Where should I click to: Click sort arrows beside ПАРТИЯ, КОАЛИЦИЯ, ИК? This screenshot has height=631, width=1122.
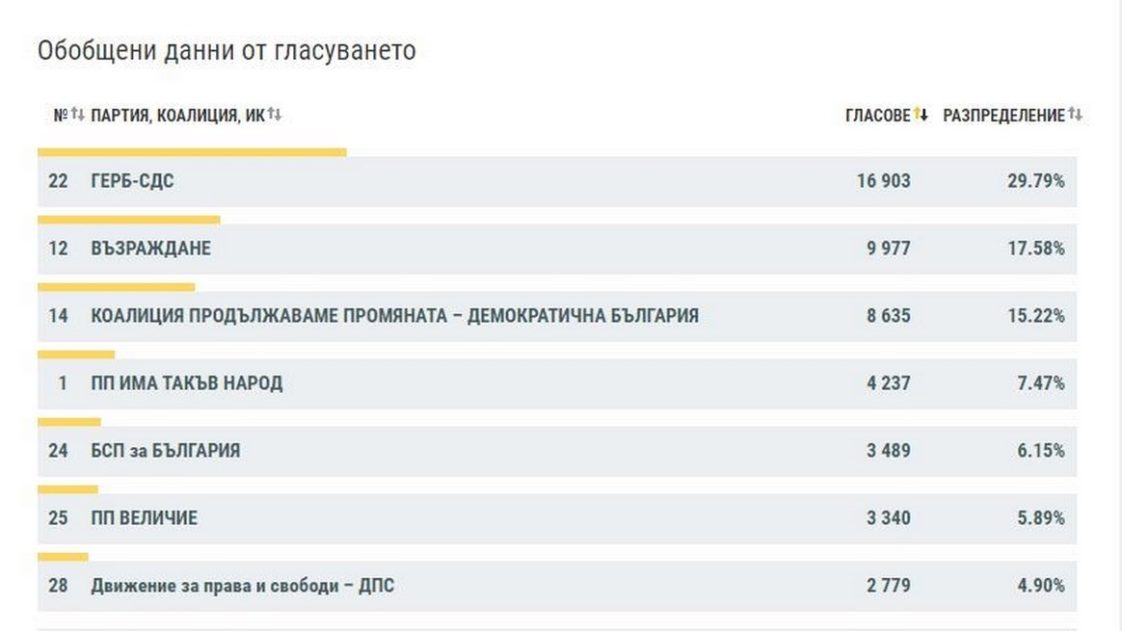point(275,115)
